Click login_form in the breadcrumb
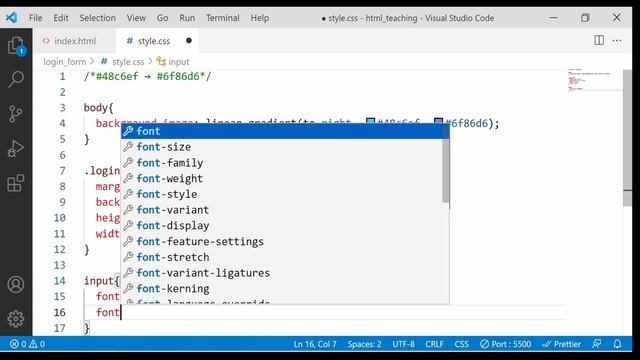640x360 pixels. coord(64,62)
